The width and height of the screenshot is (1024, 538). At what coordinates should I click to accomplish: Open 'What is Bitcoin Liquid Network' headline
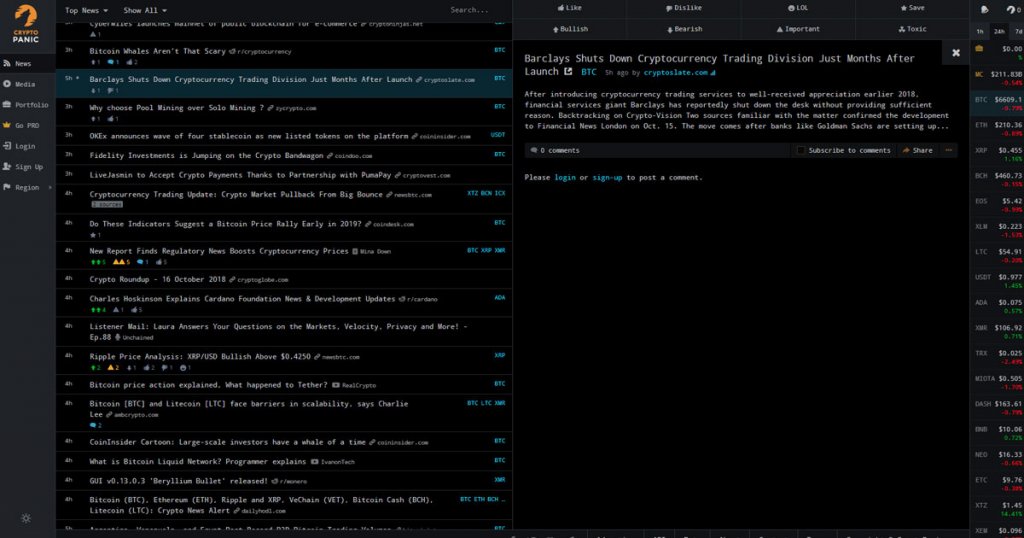198,461
